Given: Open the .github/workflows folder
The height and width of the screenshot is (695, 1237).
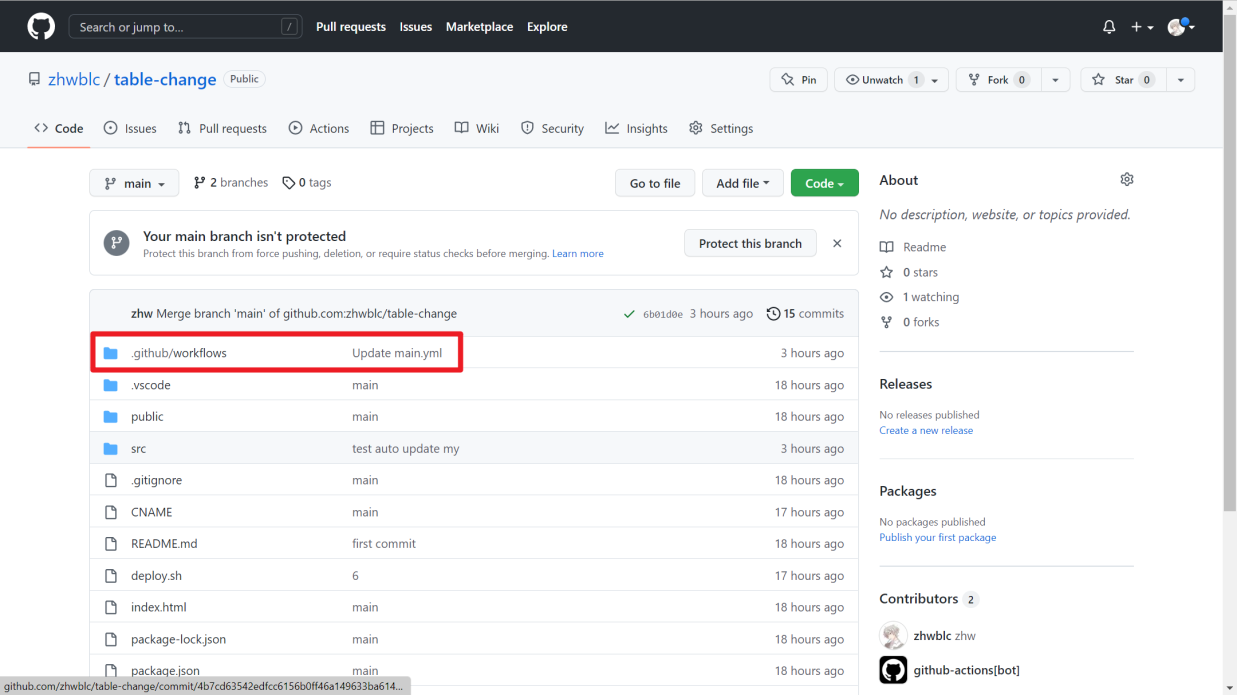Looking at the screenshot, I should pyautogui.click(x=179, y=353).
